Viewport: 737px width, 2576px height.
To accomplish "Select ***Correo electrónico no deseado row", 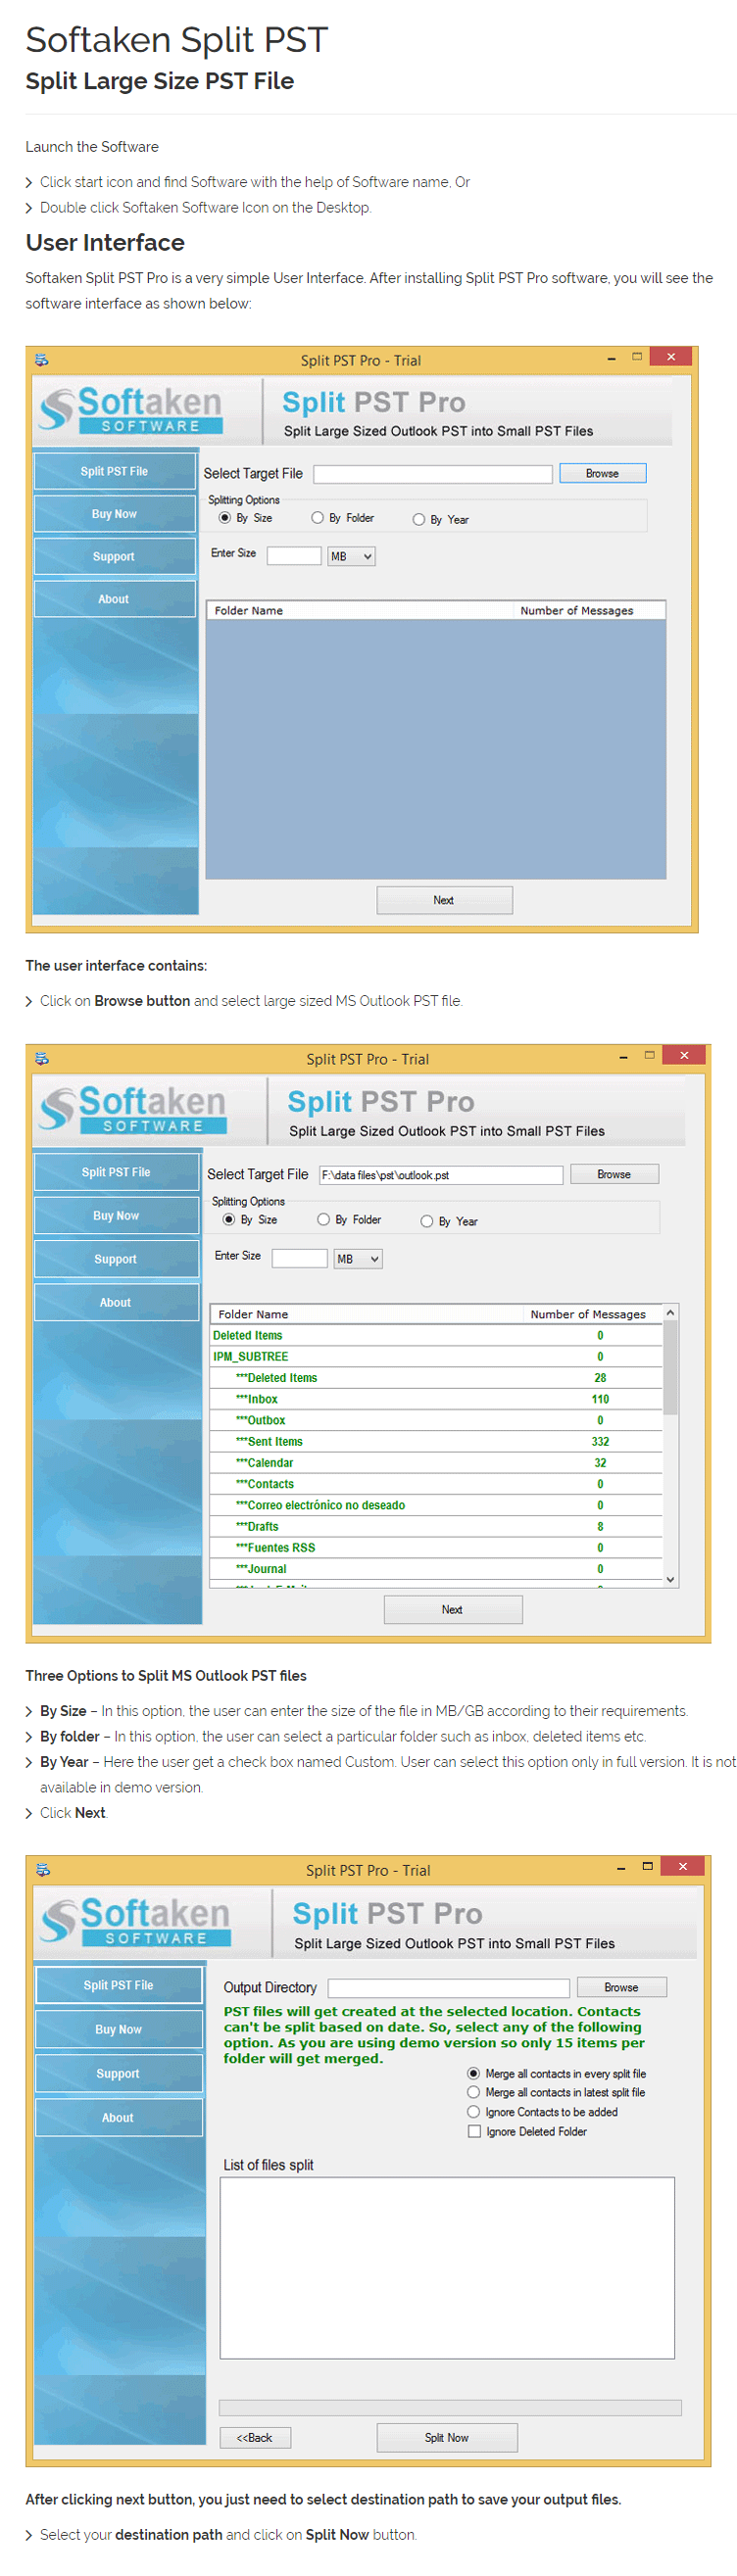I will [x=436, y=1506].
